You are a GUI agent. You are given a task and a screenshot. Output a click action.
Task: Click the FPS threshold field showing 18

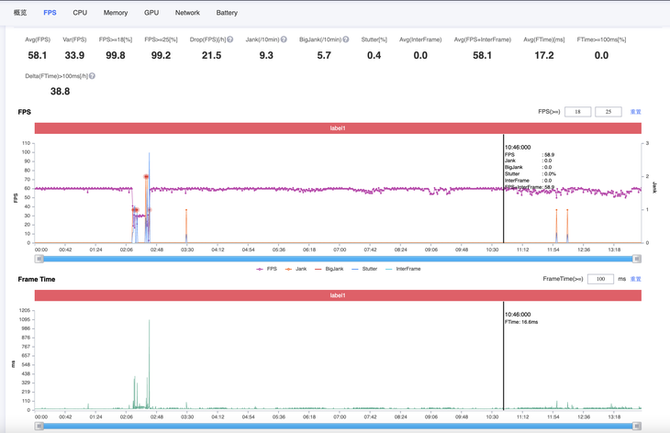577,112
